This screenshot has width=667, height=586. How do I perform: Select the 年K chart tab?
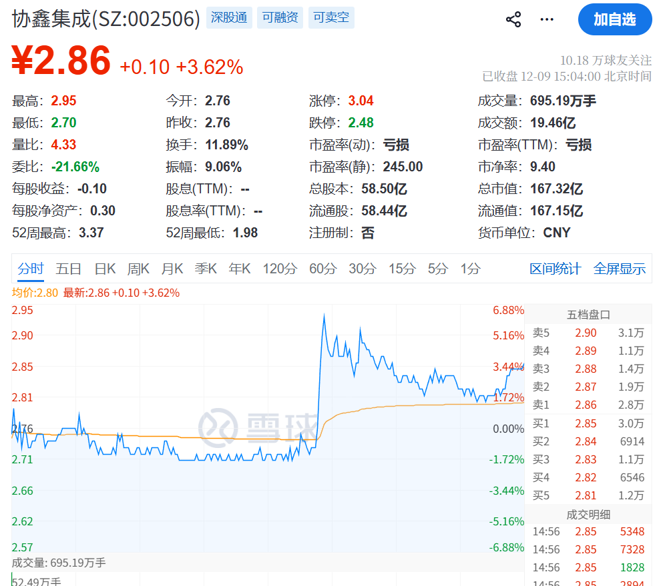click(x=240, y=269)
